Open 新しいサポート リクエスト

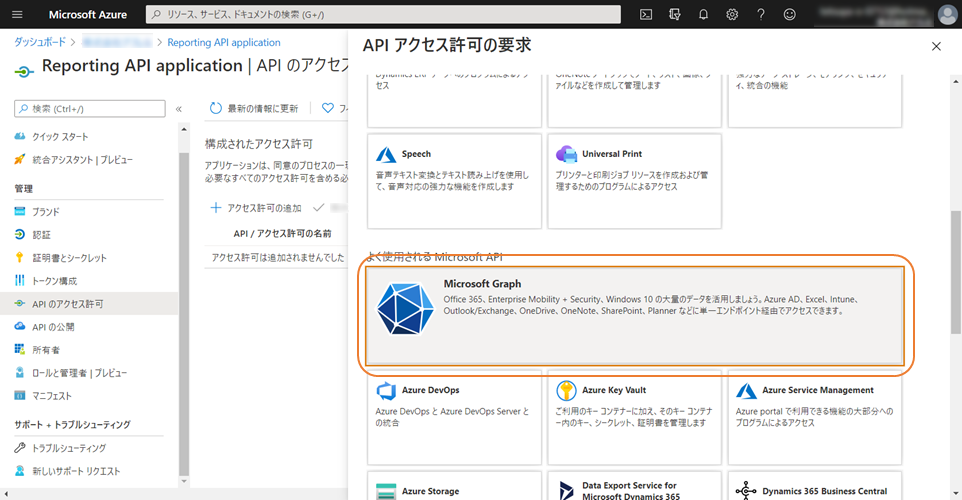76,471
